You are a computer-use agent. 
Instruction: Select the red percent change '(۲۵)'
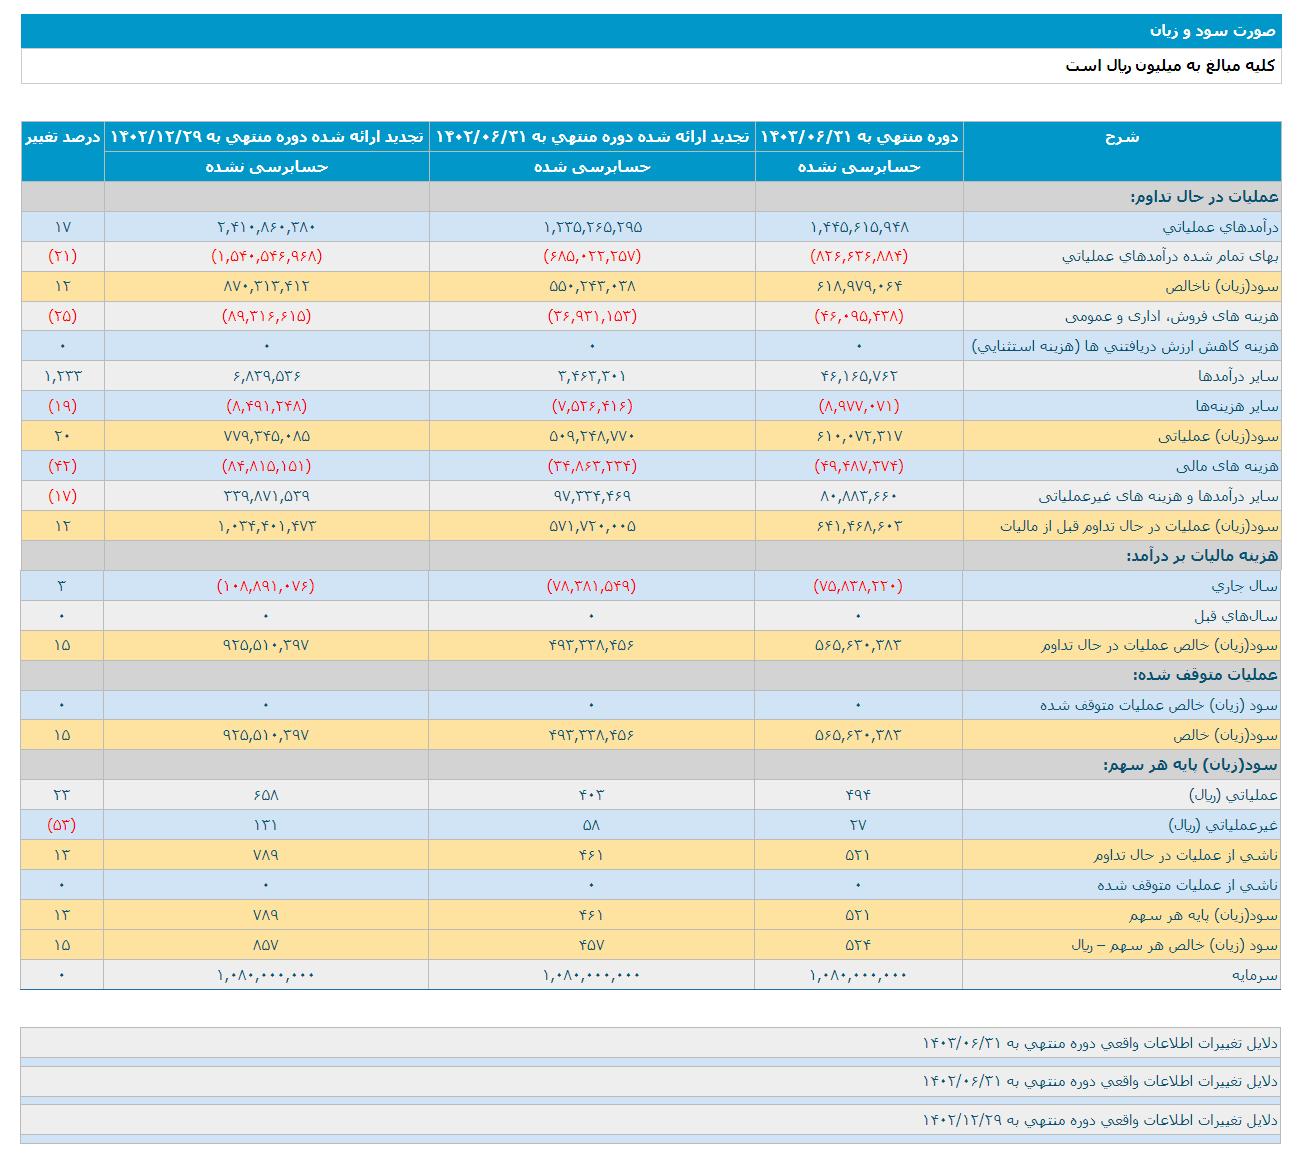[x=62, y=317]
